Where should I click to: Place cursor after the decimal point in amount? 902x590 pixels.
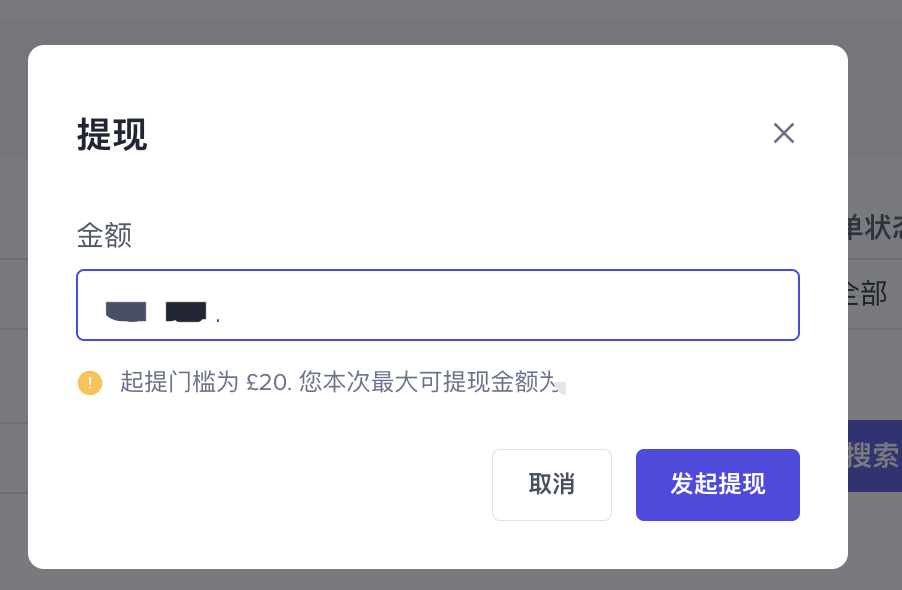pos(223,312)
